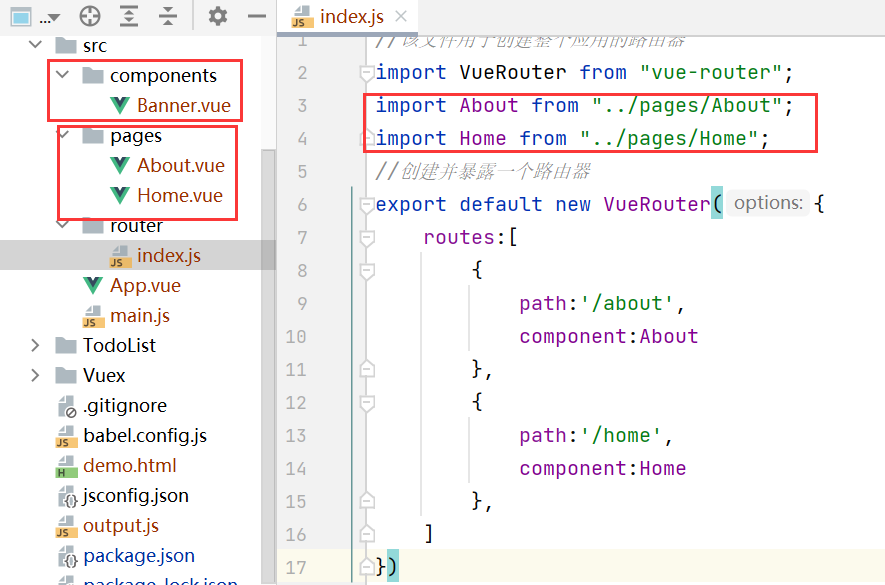Fold the home route object at line 12

pyautogui.click(x=367, y=403)
